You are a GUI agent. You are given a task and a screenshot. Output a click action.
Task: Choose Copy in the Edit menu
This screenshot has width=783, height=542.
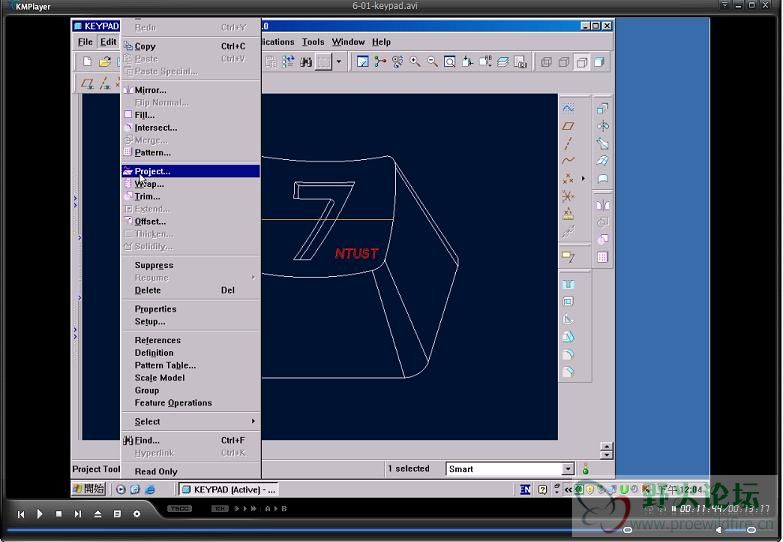pos(190,46)
